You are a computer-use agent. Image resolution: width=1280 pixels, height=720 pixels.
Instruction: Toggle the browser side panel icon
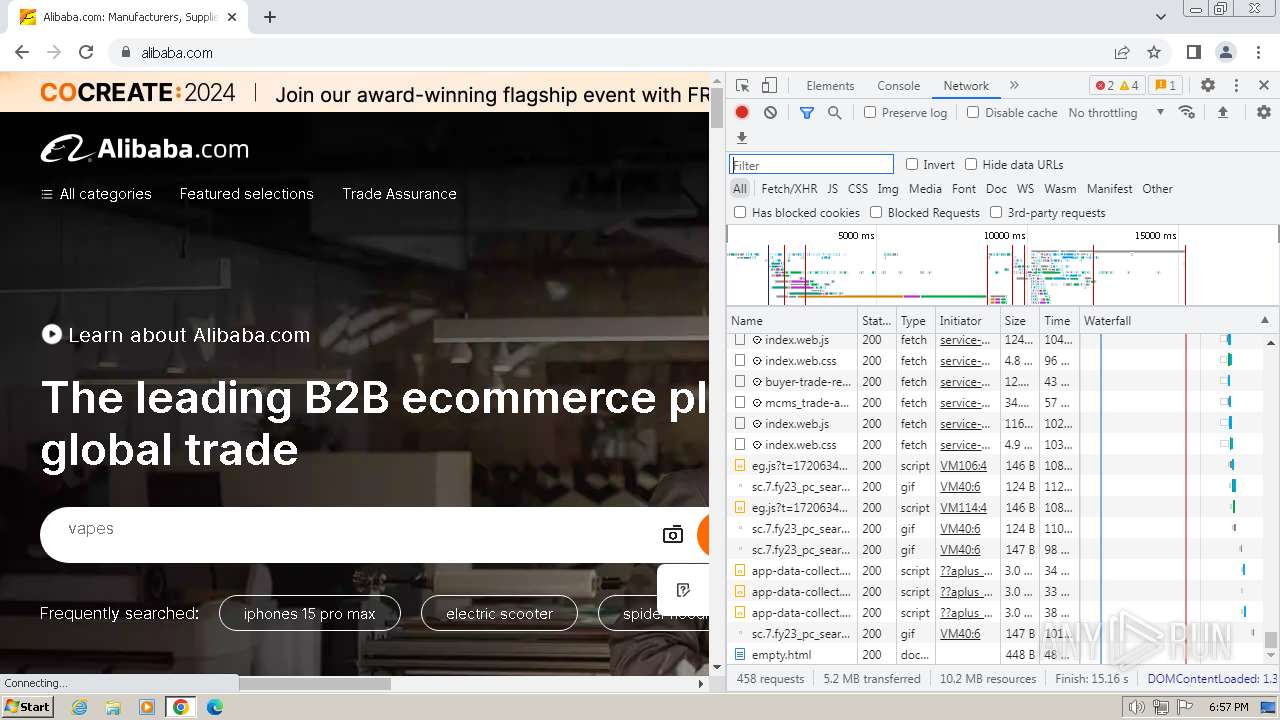coord(1194,53)
